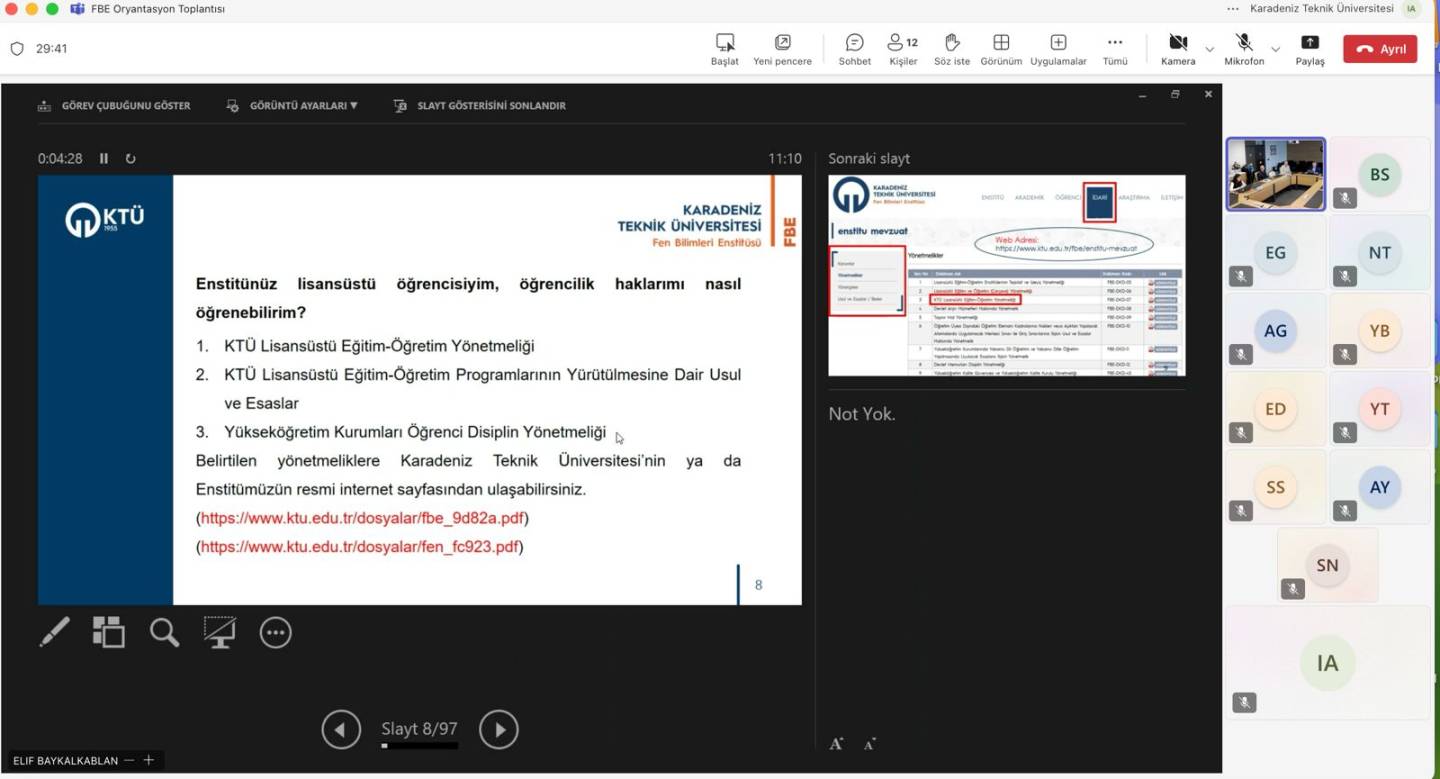
Task: Open meeting in Yeni pencere
Action: (783, 49)
